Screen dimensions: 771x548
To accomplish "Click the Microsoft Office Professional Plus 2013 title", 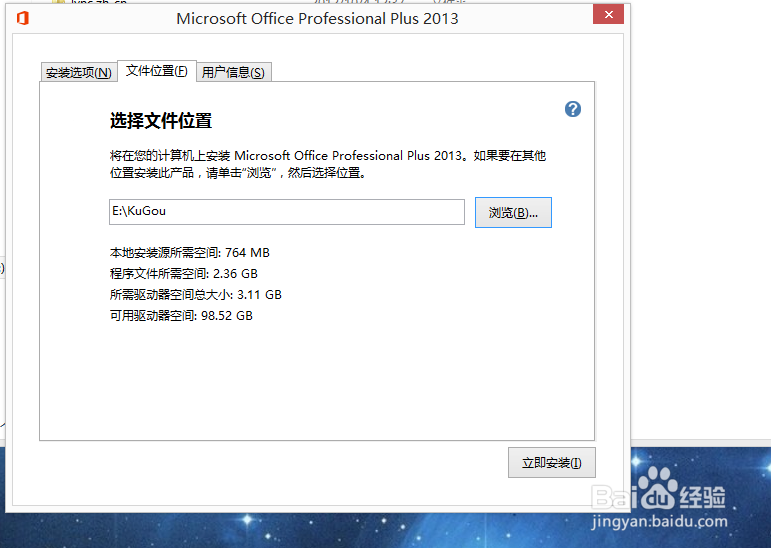I will coord(317,19).
